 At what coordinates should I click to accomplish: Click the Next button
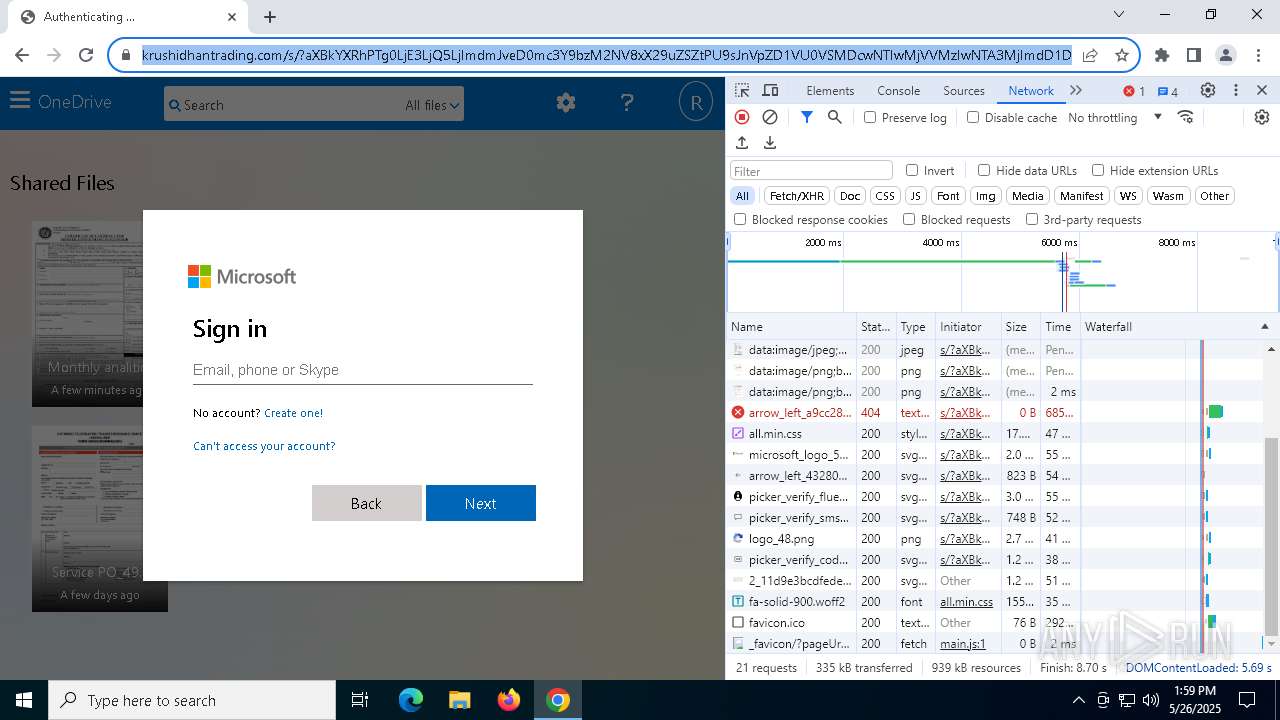tap(481, 503)
